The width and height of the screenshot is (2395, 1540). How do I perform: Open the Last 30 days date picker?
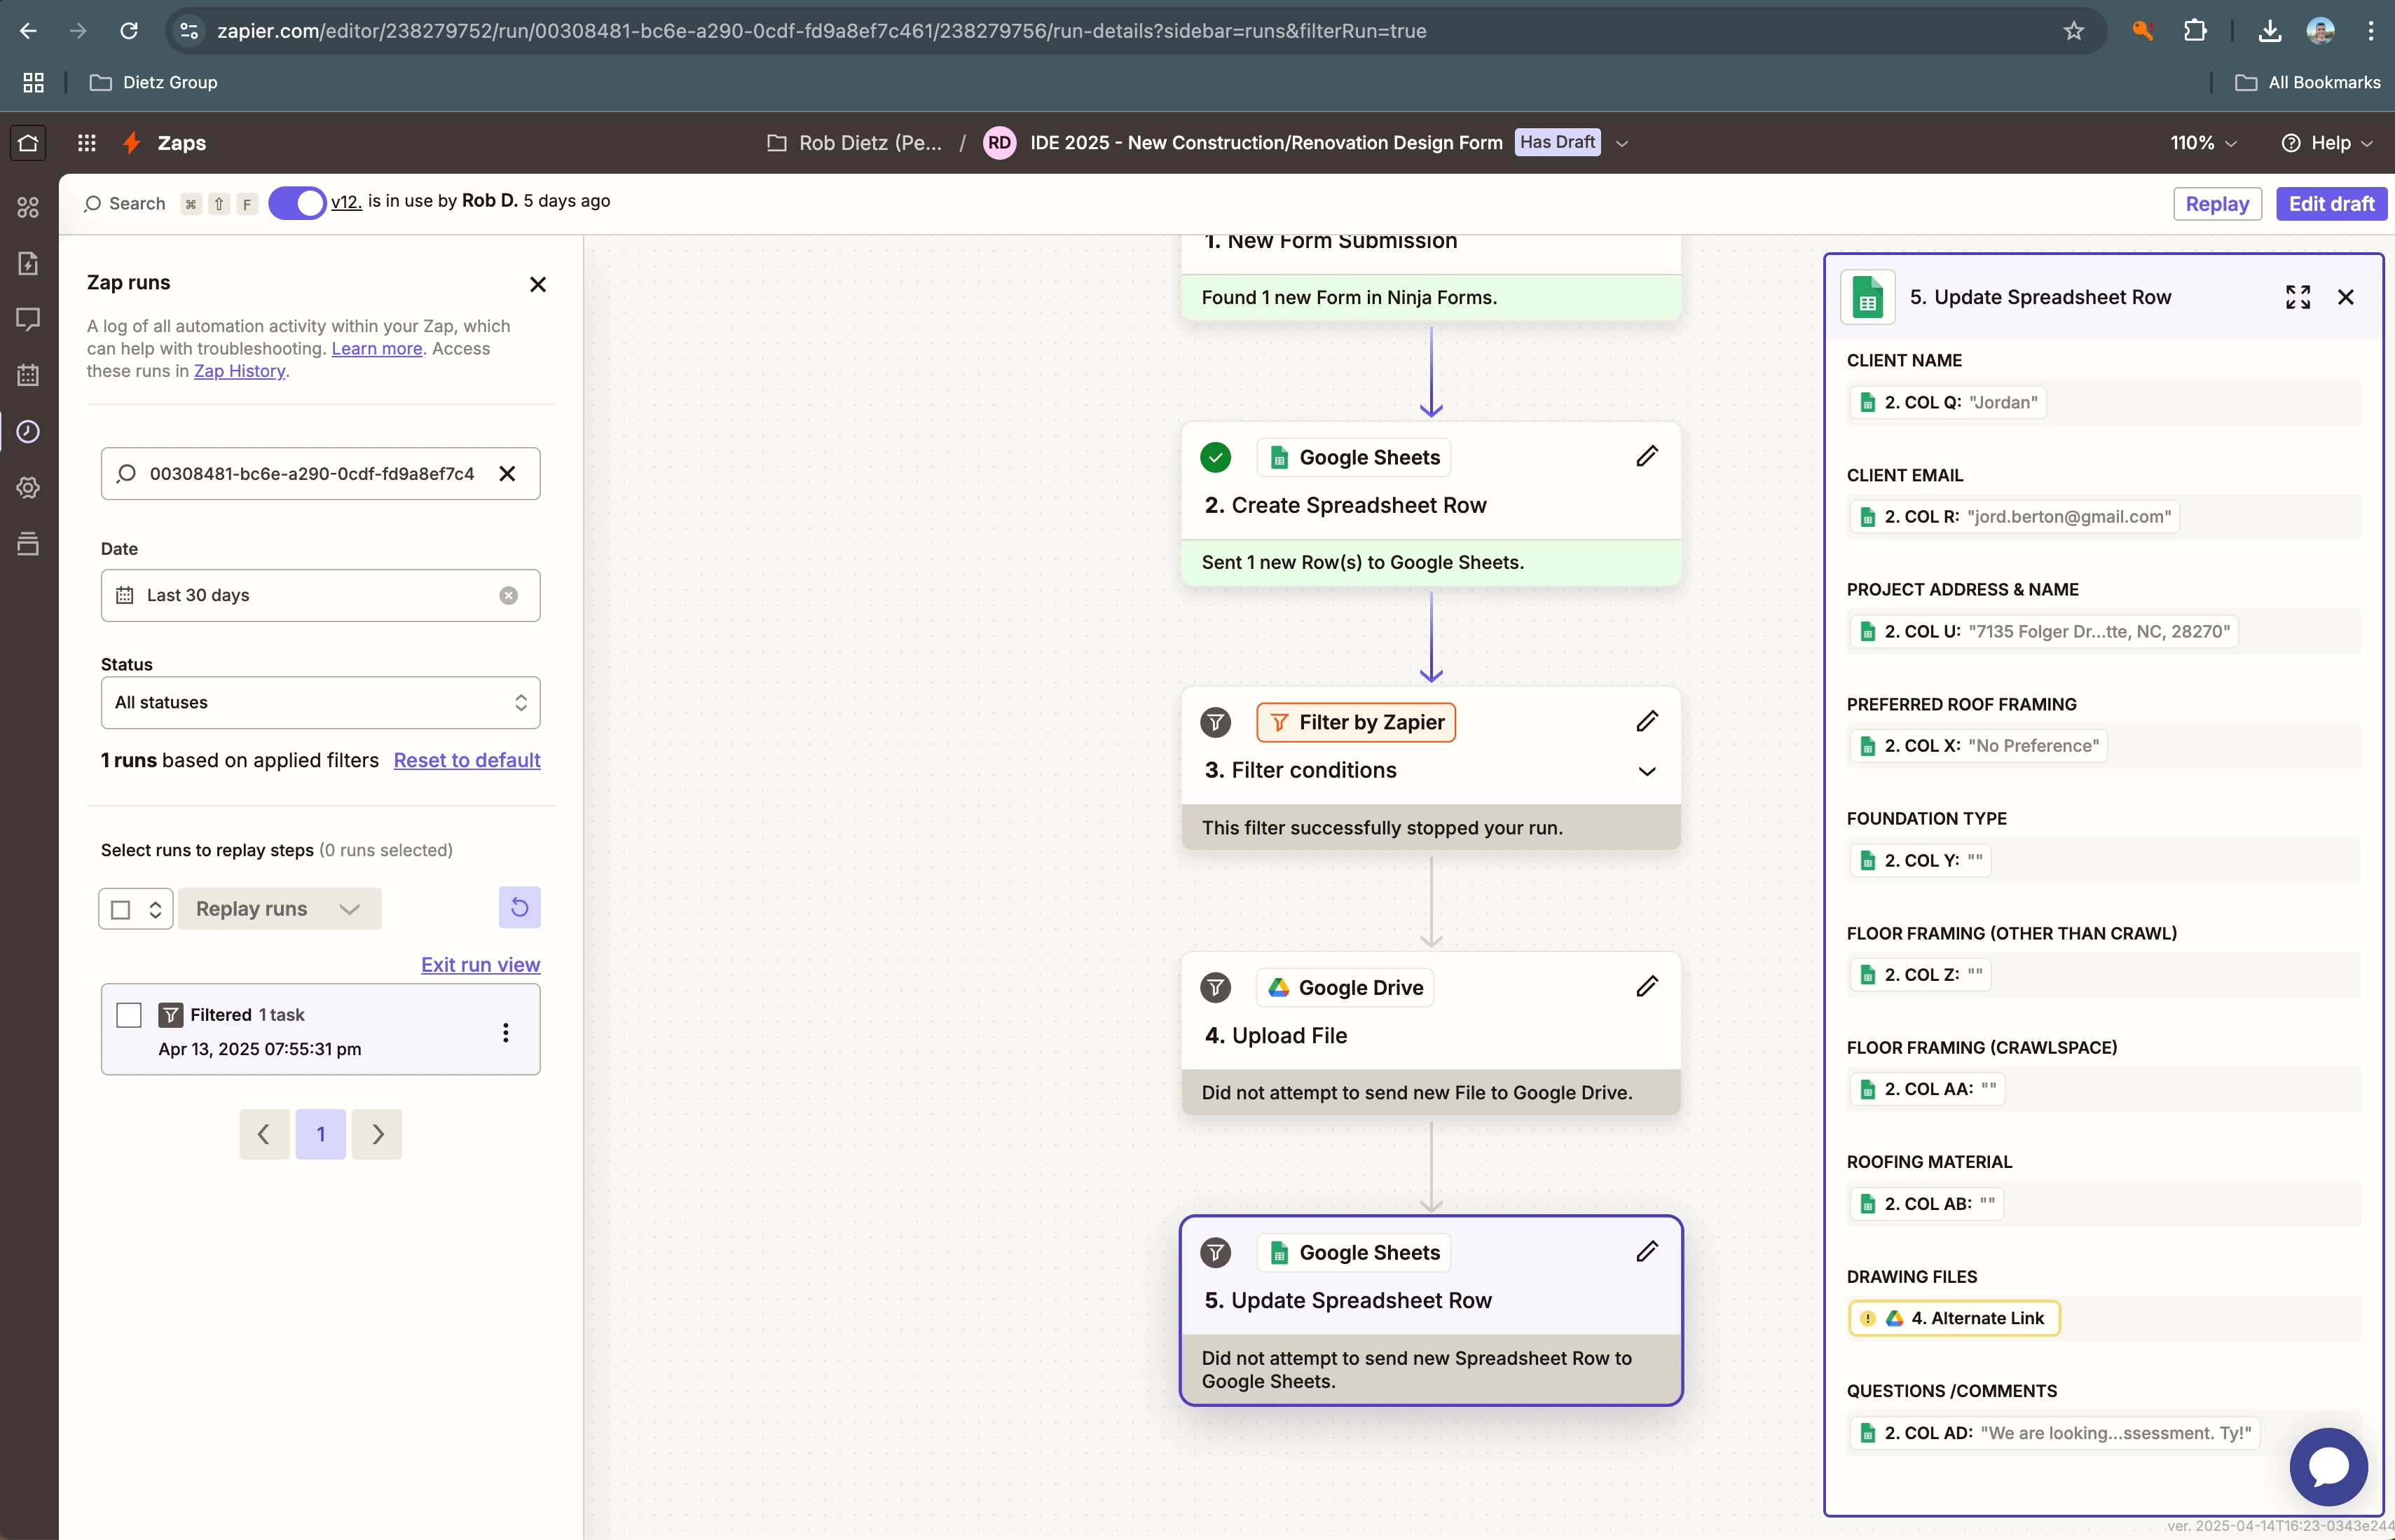(321, 596)
